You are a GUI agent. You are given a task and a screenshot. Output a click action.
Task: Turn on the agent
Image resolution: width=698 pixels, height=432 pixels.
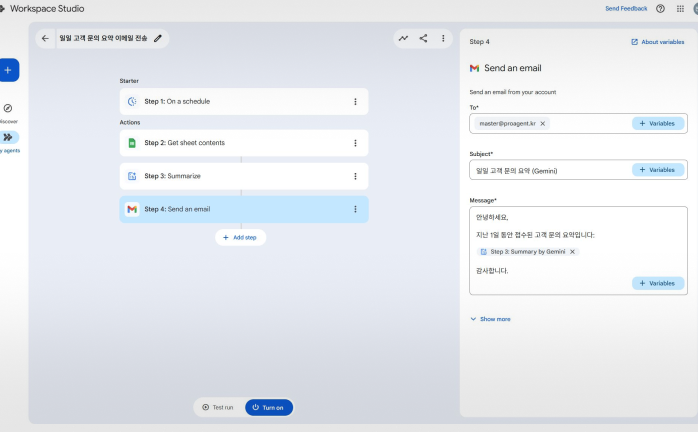point(268,408)
